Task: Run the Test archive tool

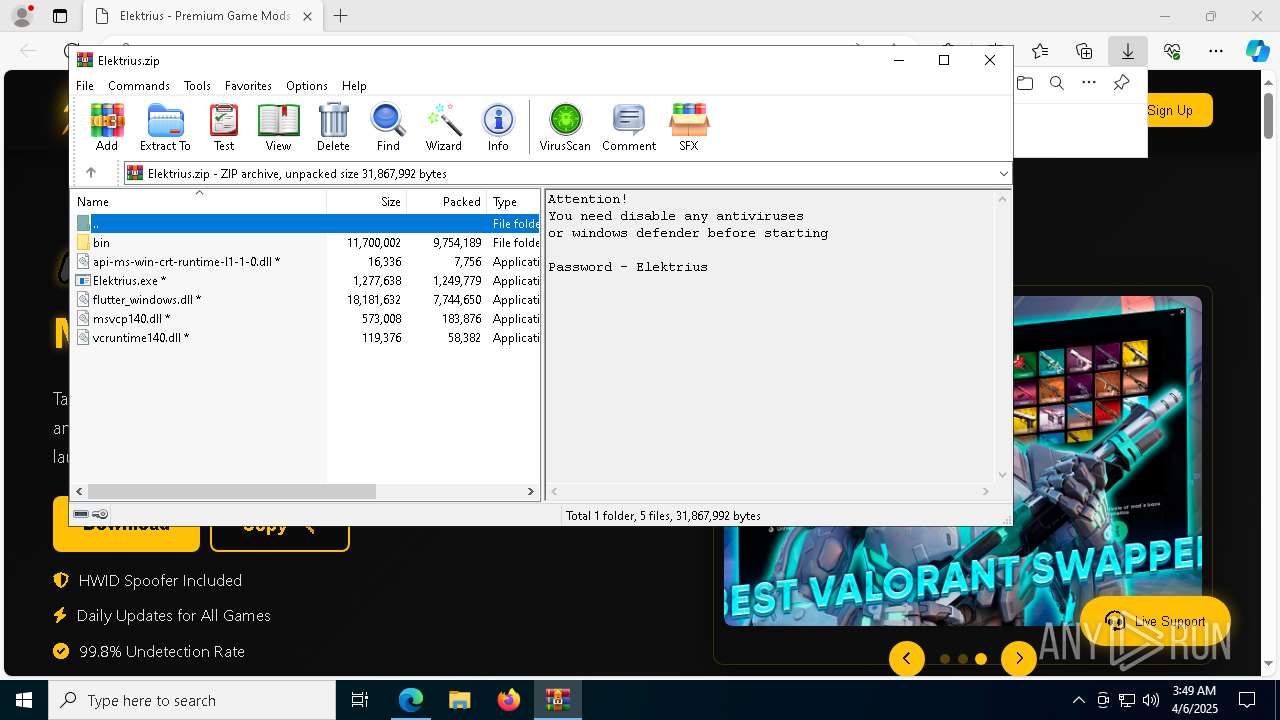Action: point(224,127)
